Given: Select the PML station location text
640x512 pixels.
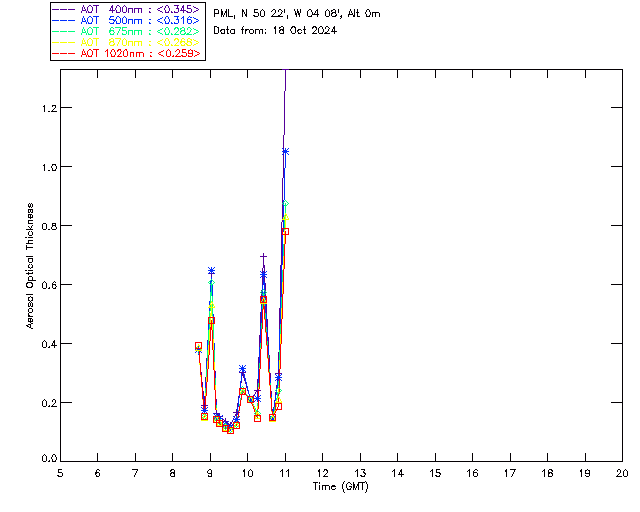Looking at the screenshot, I should (297, 14).
